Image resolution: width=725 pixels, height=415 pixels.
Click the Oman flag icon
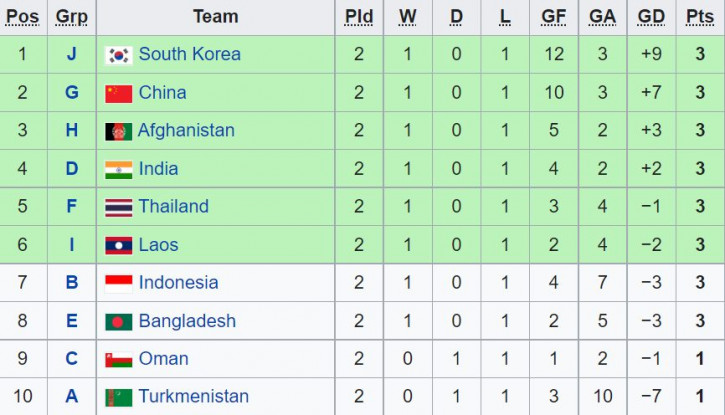click(x=118, y=360)
